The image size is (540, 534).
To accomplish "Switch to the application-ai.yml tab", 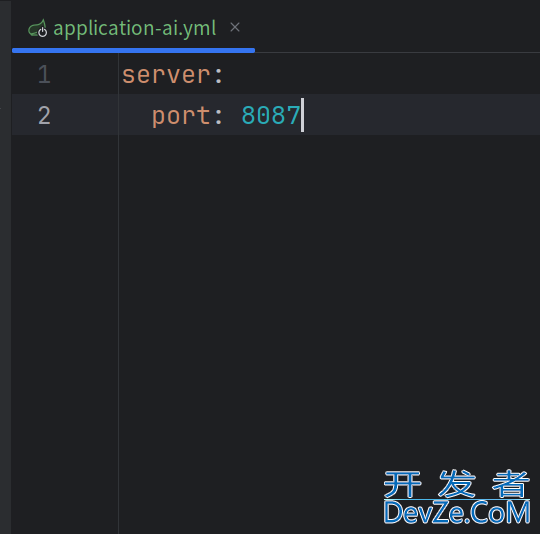I will click(x=135, y=28).
